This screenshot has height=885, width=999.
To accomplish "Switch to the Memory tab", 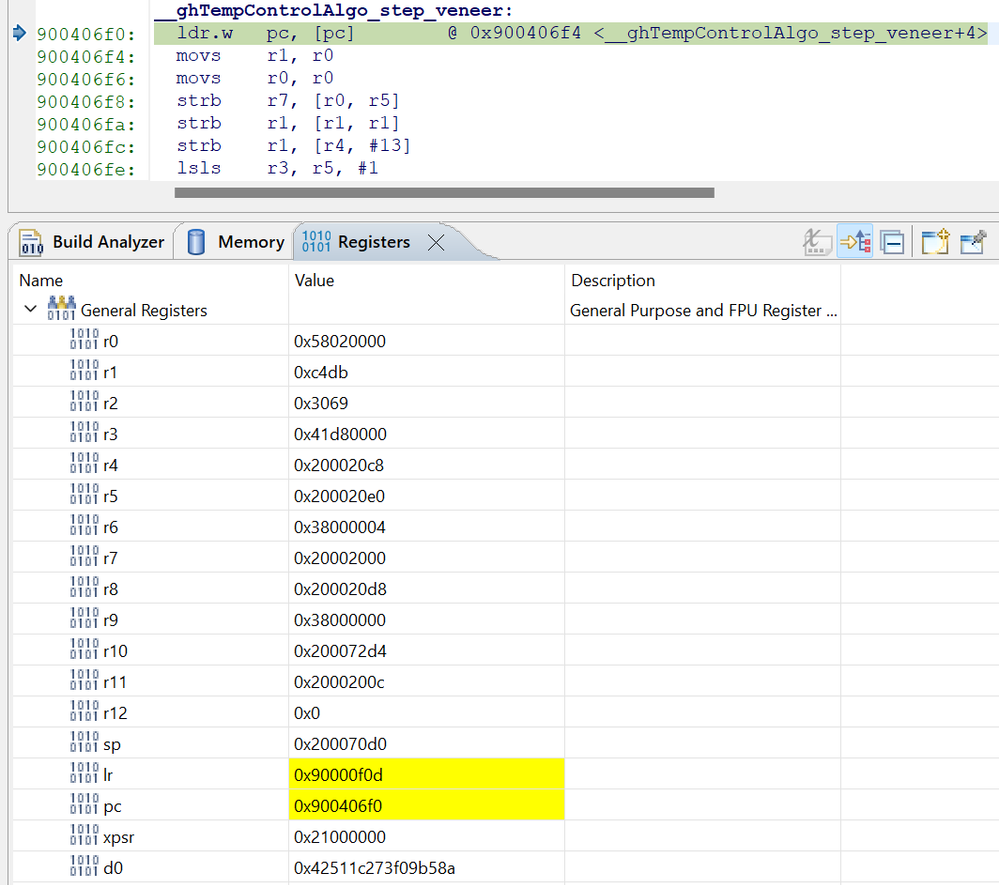I will coord(236,242).
